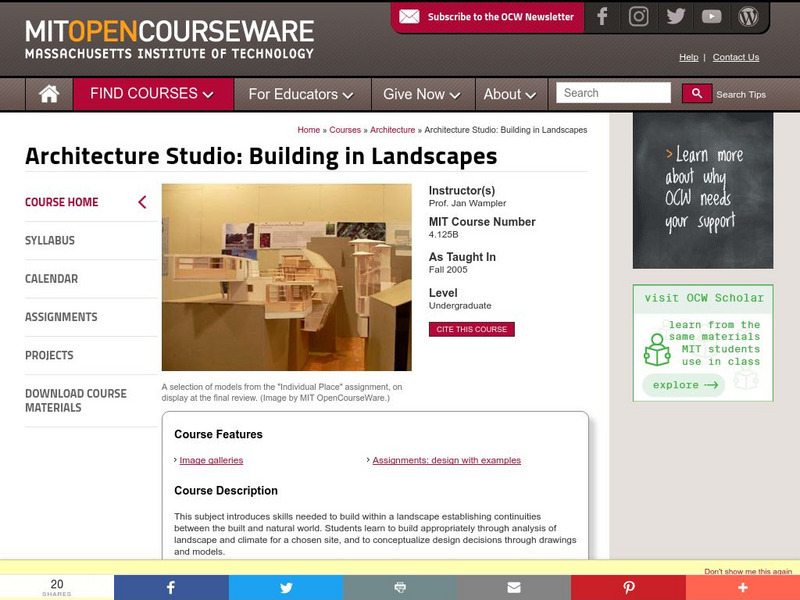The height and width of the screenshot is (600, 800).
Task: Expand the About dropdown
Action: point(510,94)
